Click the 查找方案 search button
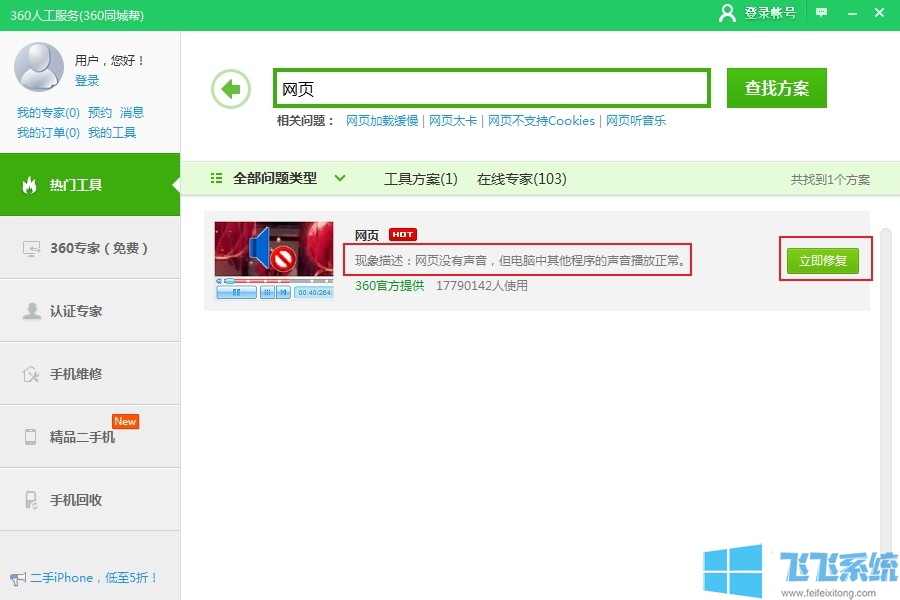900x600 pixels. click(x=776, y=87)
